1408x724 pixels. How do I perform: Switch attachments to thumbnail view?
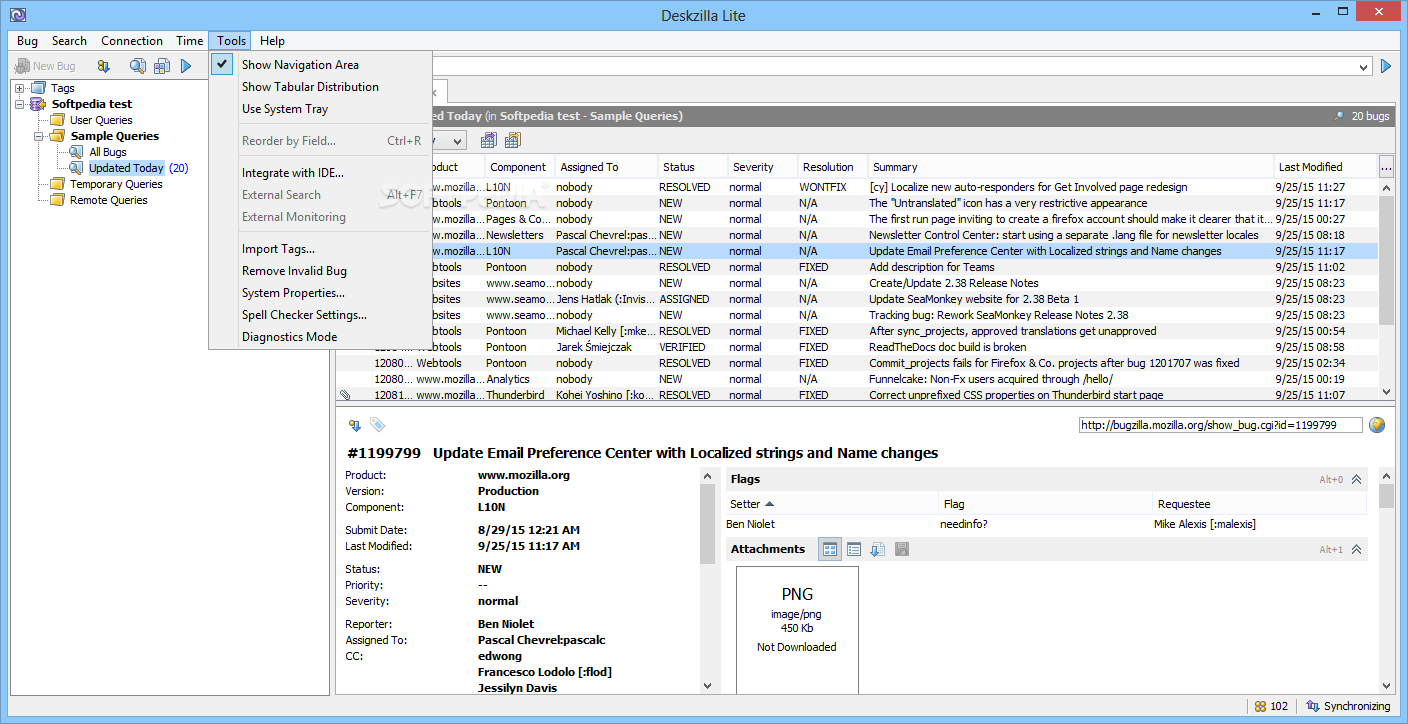tap(830, 549)
